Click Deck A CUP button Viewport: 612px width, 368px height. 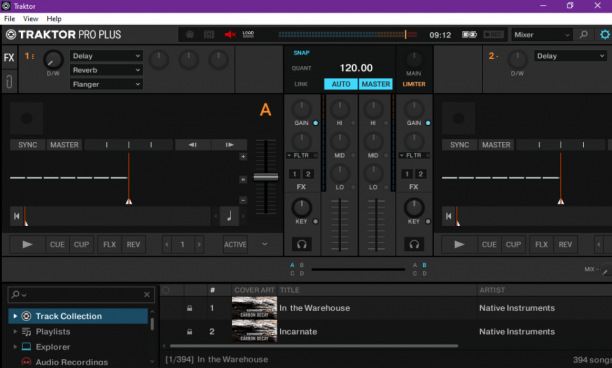(x=81, y=244)
